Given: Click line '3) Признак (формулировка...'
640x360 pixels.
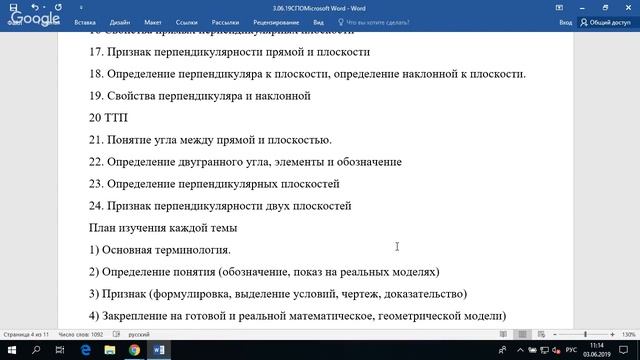Looking at the screenshot, I should point(278,294).
